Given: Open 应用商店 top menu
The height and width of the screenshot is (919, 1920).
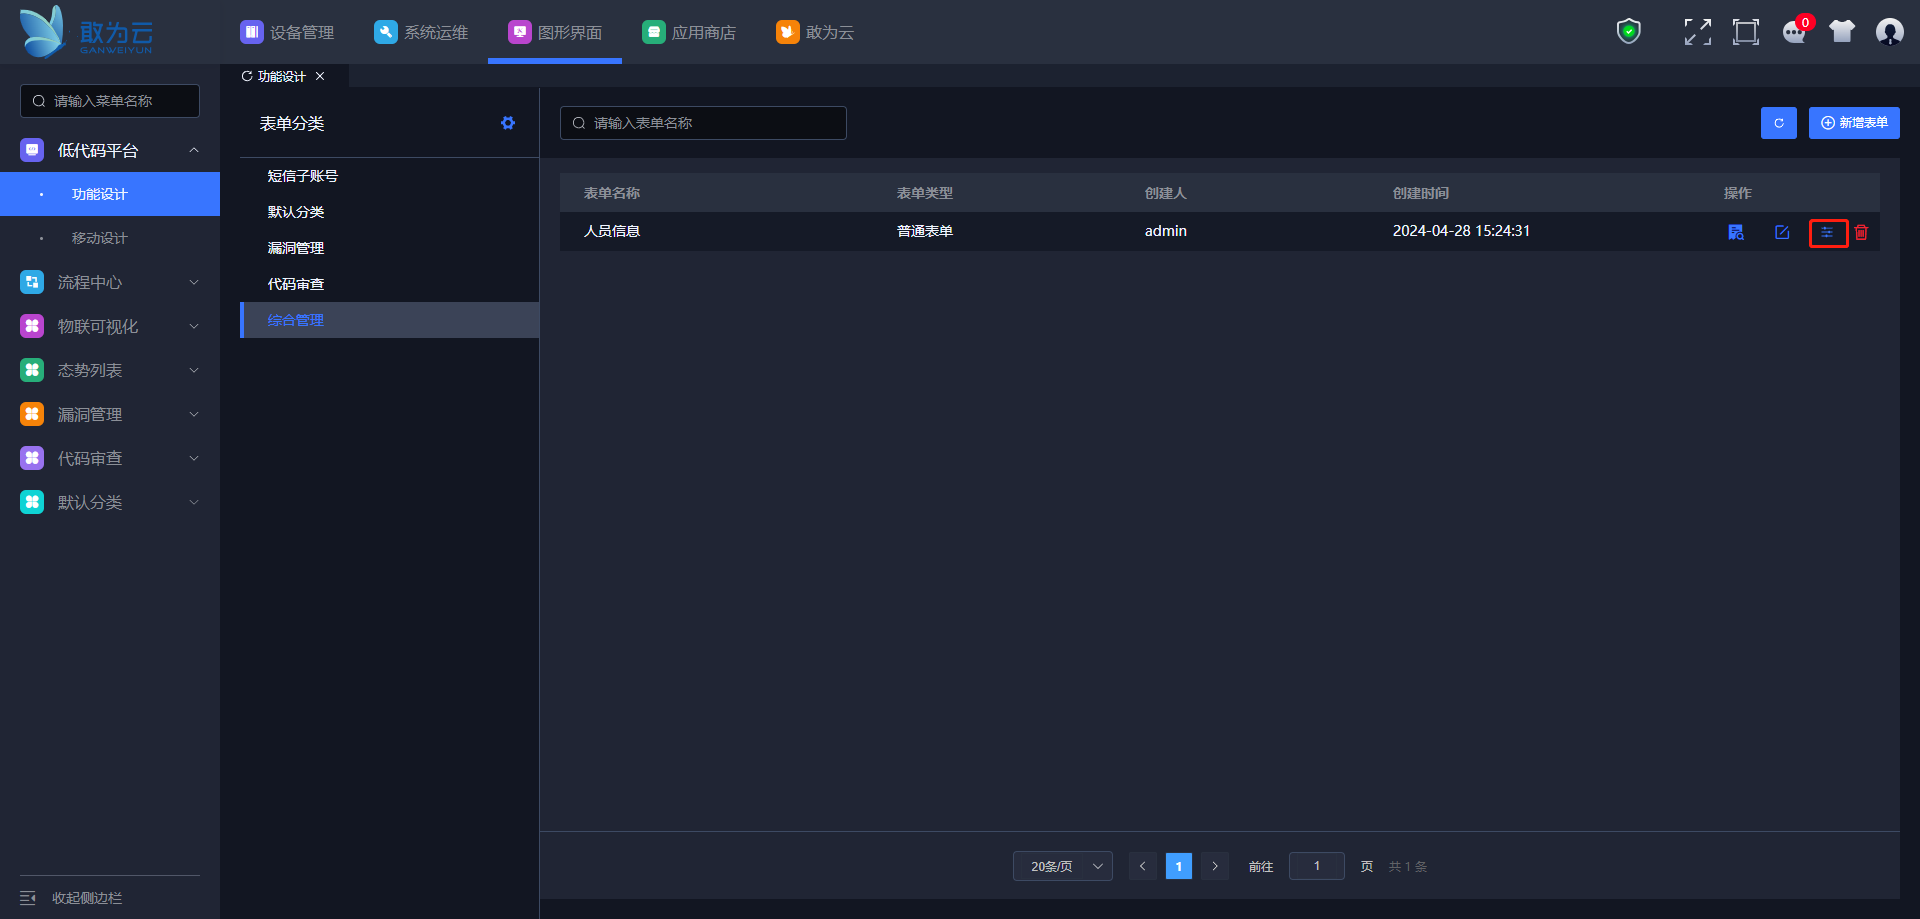Looking at the screenshot, I should tap(689, 32).
